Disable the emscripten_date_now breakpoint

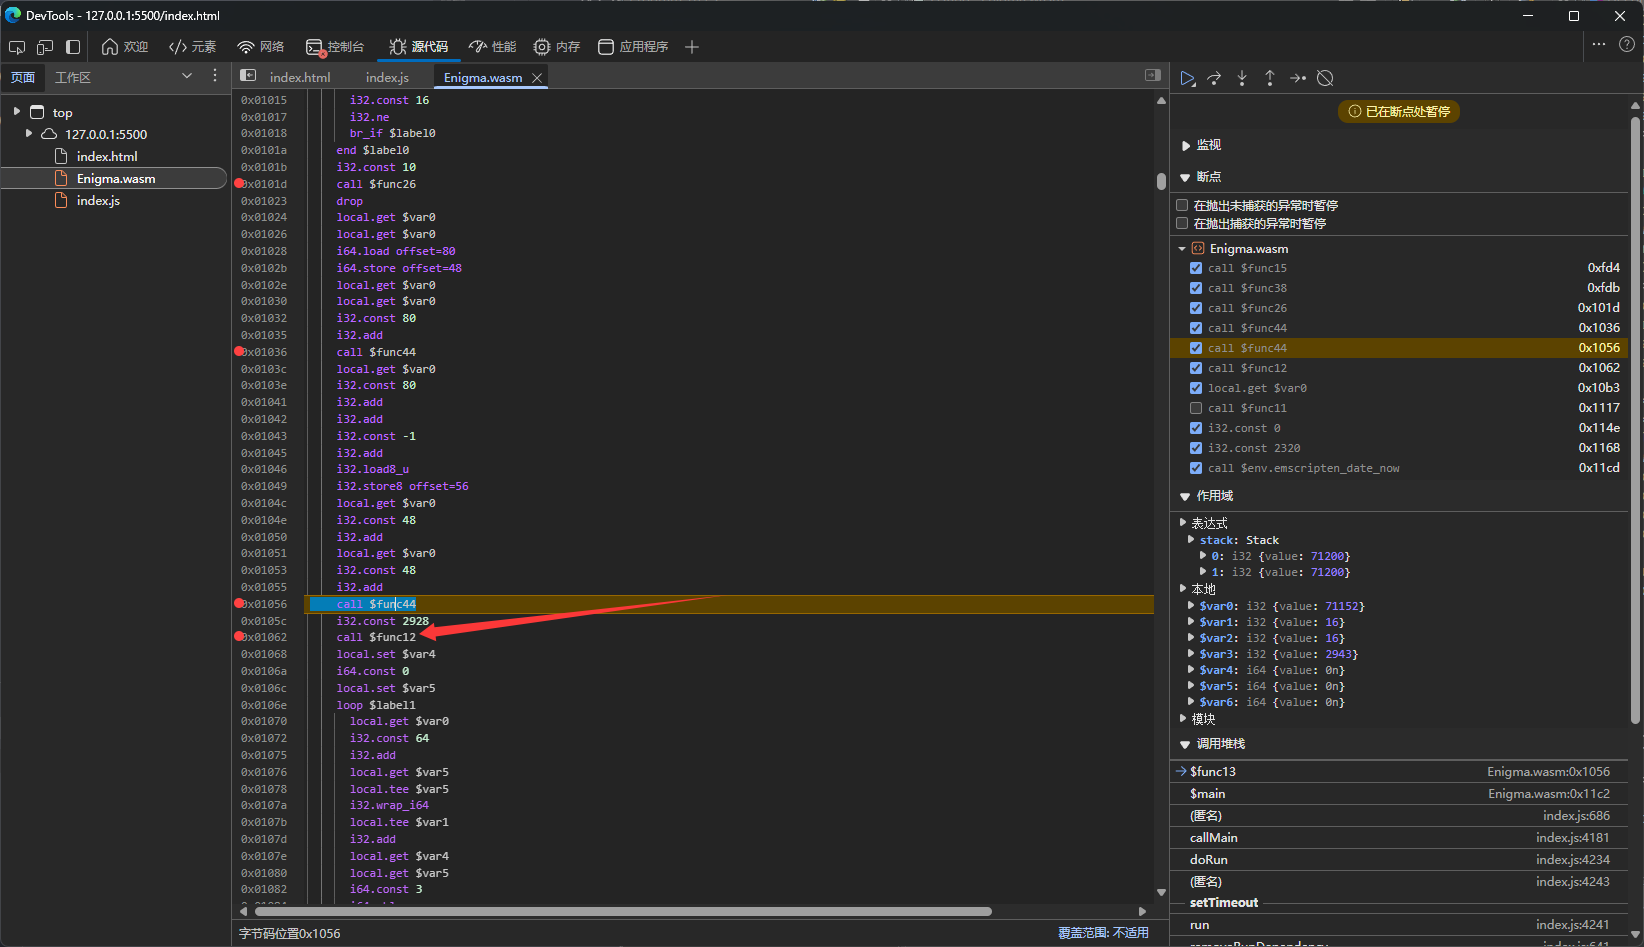1196,468
